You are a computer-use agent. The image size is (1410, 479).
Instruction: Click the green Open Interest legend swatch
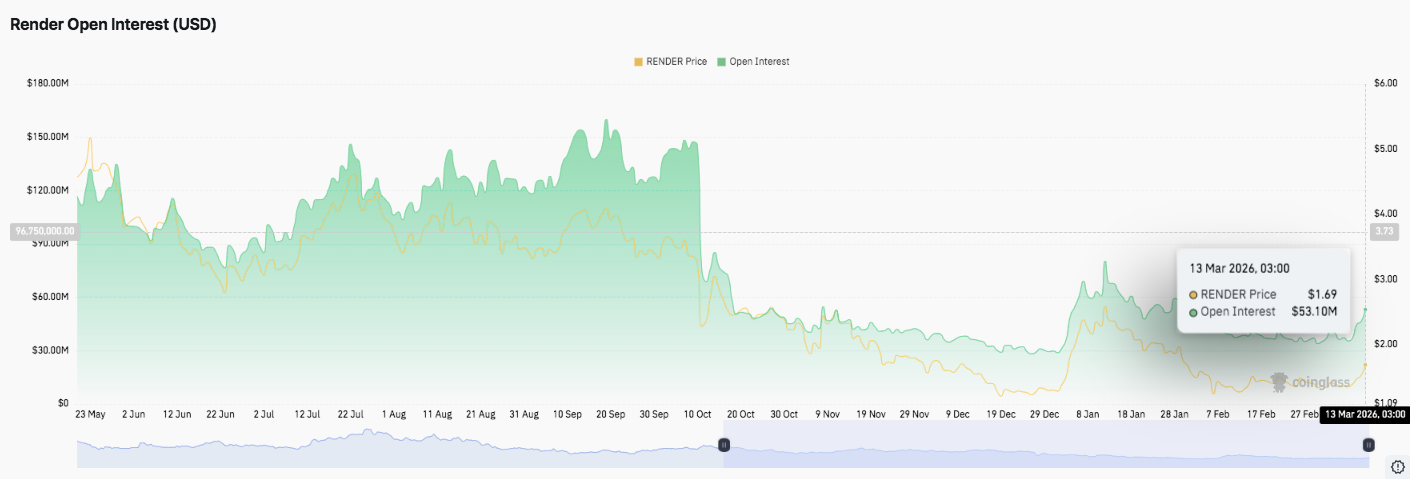[x=722, y=62]
